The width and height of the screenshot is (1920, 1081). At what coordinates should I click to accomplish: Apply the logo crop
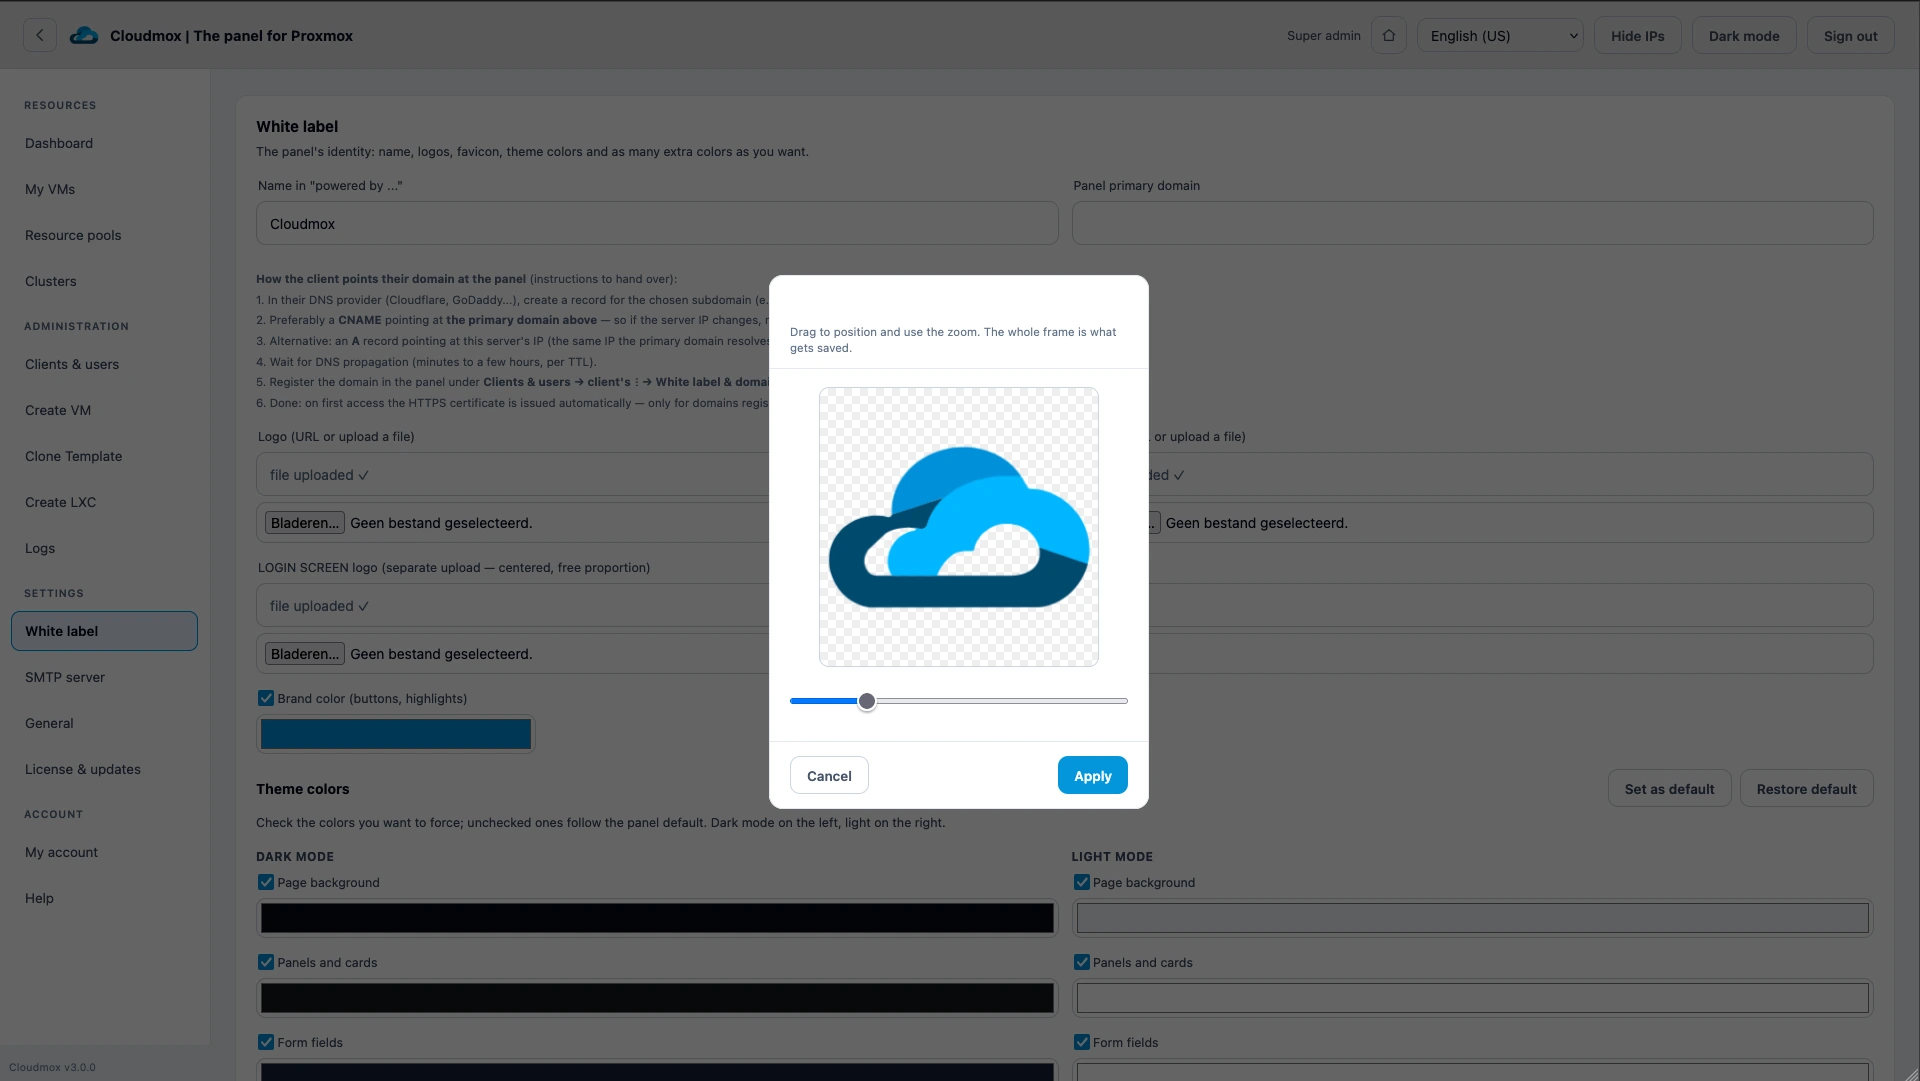[1093, 775]
